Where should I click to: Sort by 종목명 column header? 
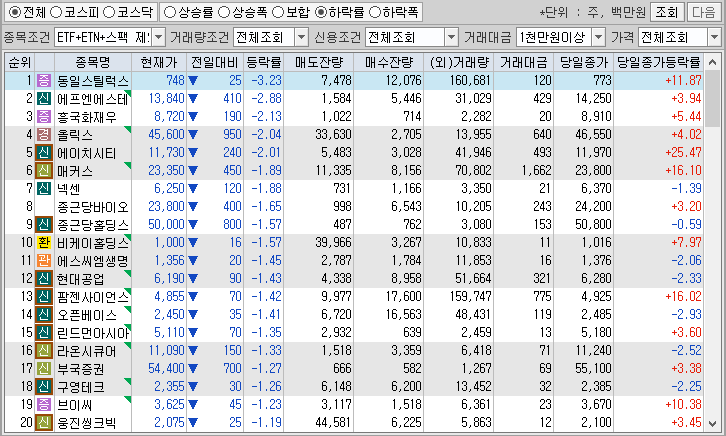tap(93, 62)
